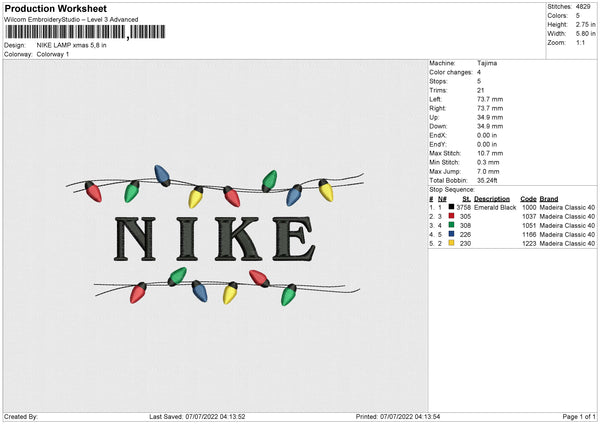Click the 'Page 1 of 1' text
600x424 pixels.
tap(579, 416)
